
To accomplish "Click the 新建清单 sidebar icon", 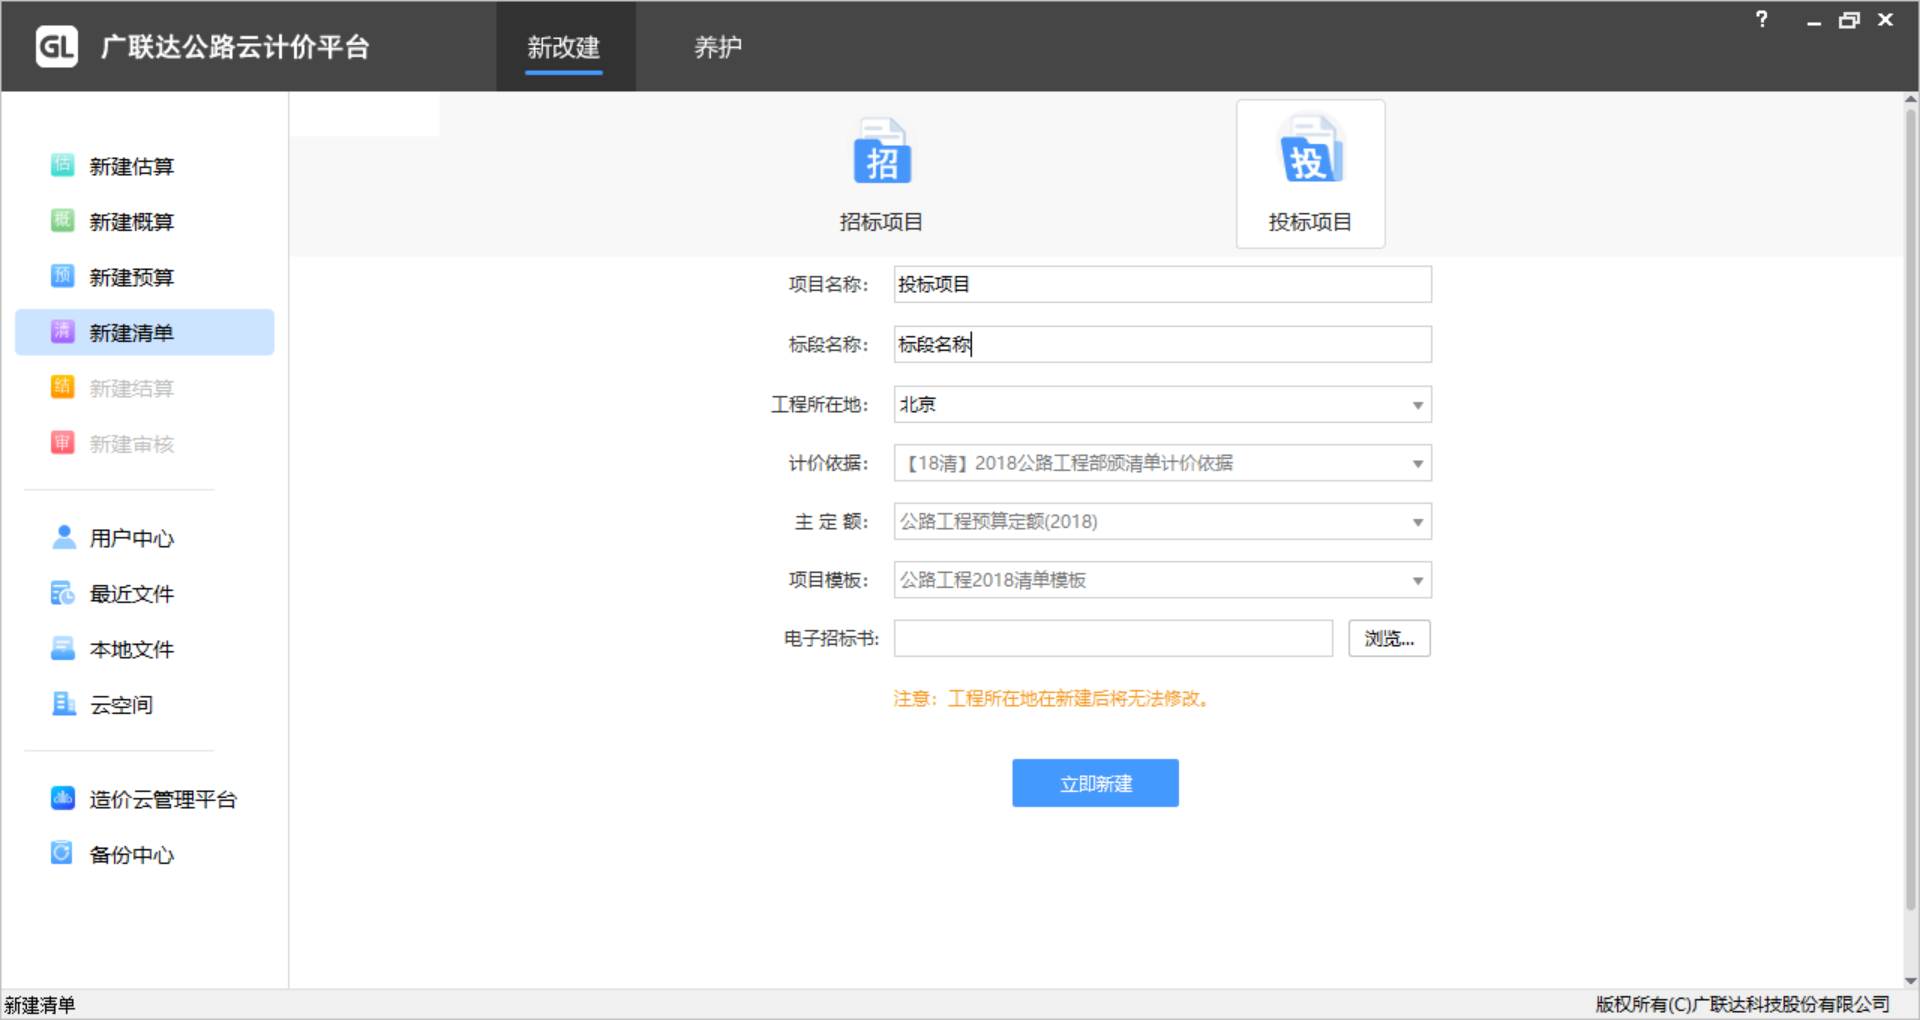I will [x=62, y=332].
